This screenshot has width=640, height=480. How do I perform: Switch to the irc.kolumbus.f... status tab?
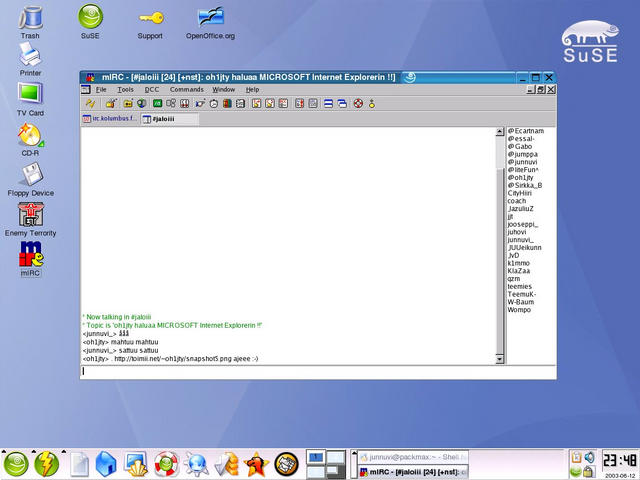[110, 119]
